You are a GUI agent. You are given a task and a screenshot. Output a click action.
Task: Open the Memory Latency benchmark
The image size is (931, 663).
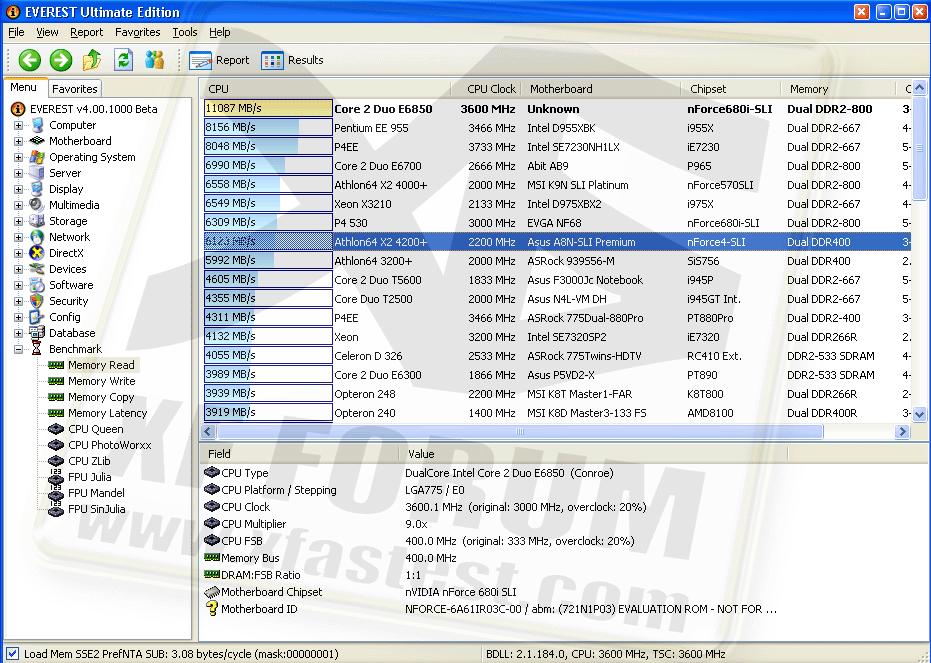[107, 413]
